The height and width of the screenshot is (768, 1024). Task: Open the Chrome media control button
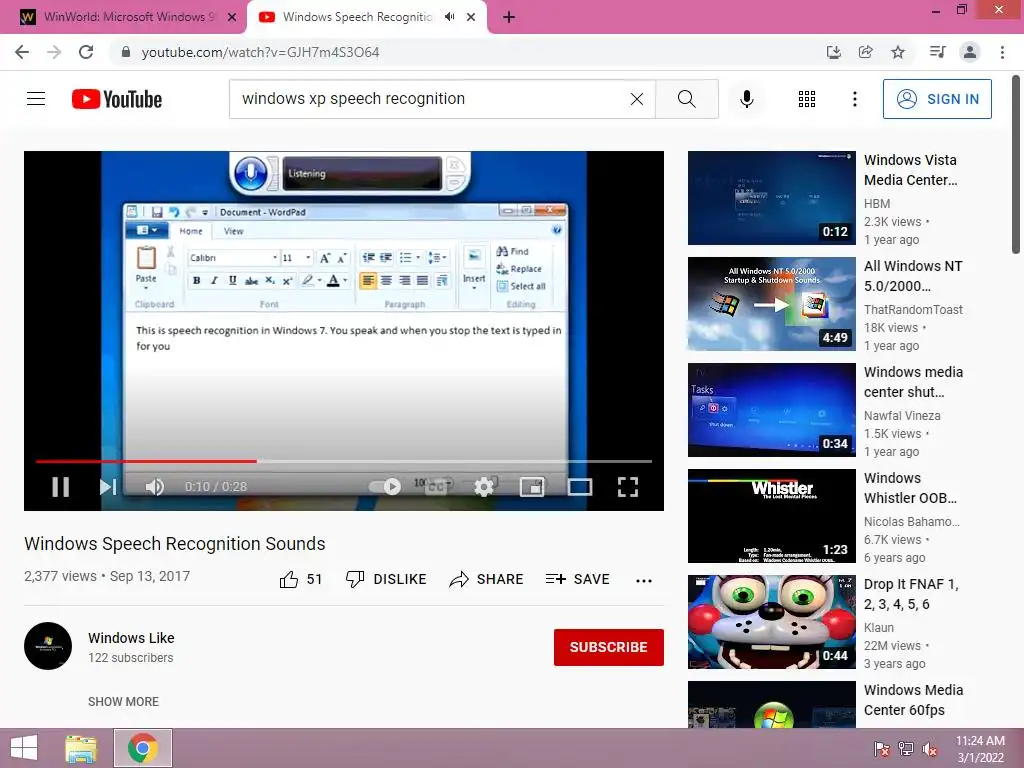click(938, 52)
